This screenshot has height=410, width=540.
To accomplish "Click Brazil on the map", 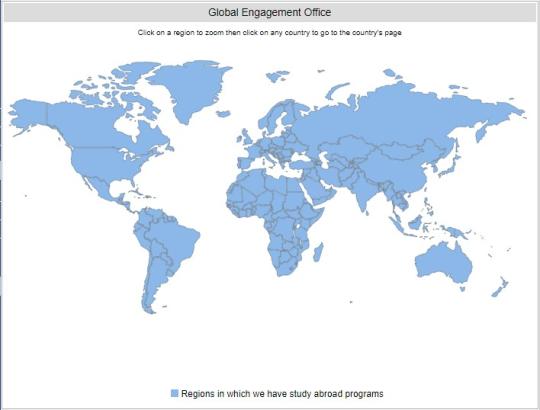I will tap(176, 238).
